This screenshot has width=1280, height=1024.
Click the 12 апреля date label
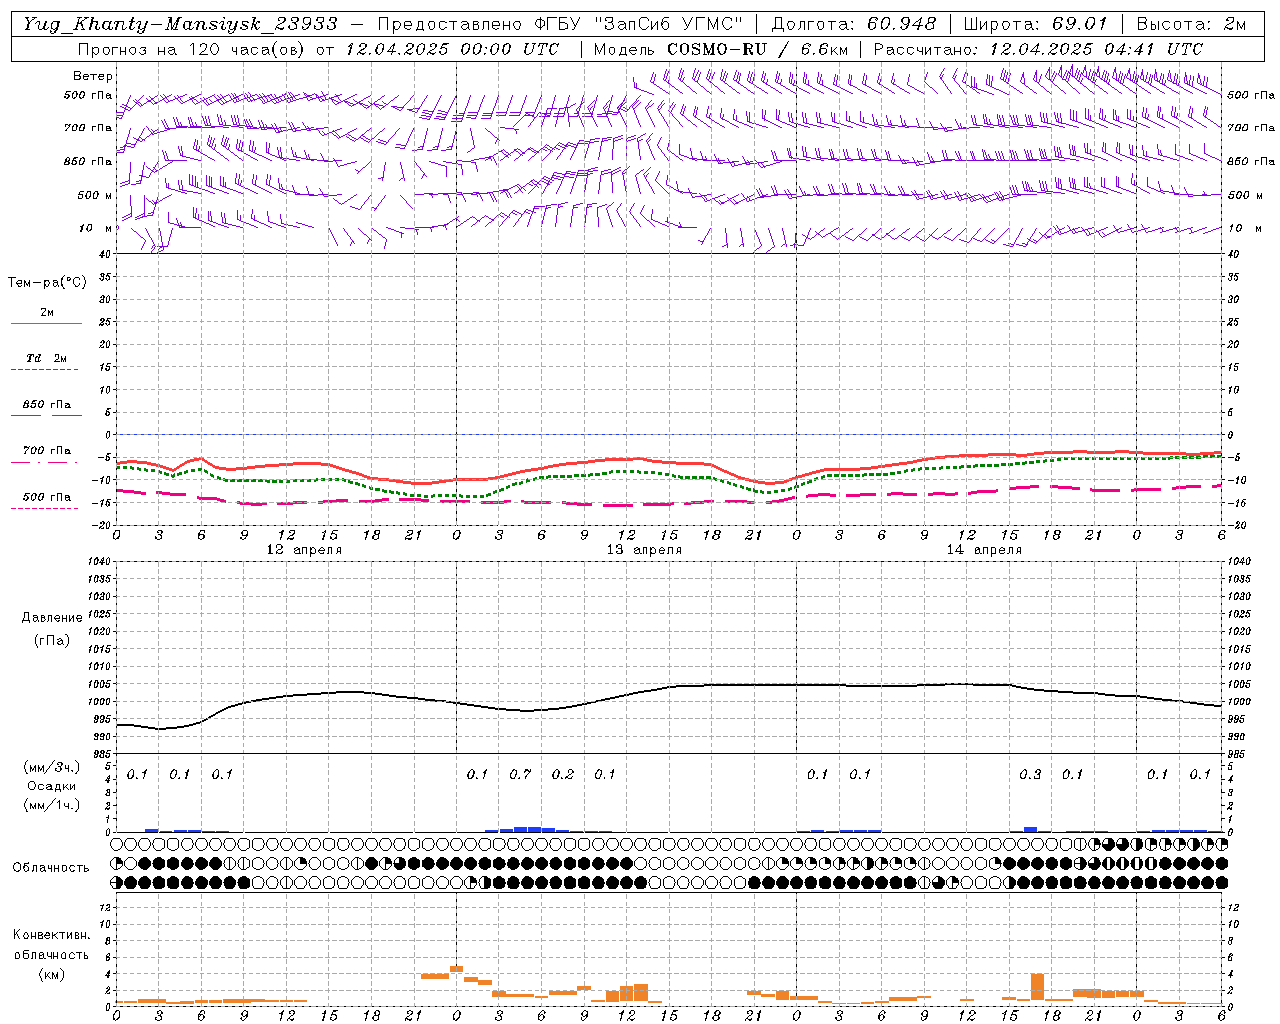coord(304,550)
